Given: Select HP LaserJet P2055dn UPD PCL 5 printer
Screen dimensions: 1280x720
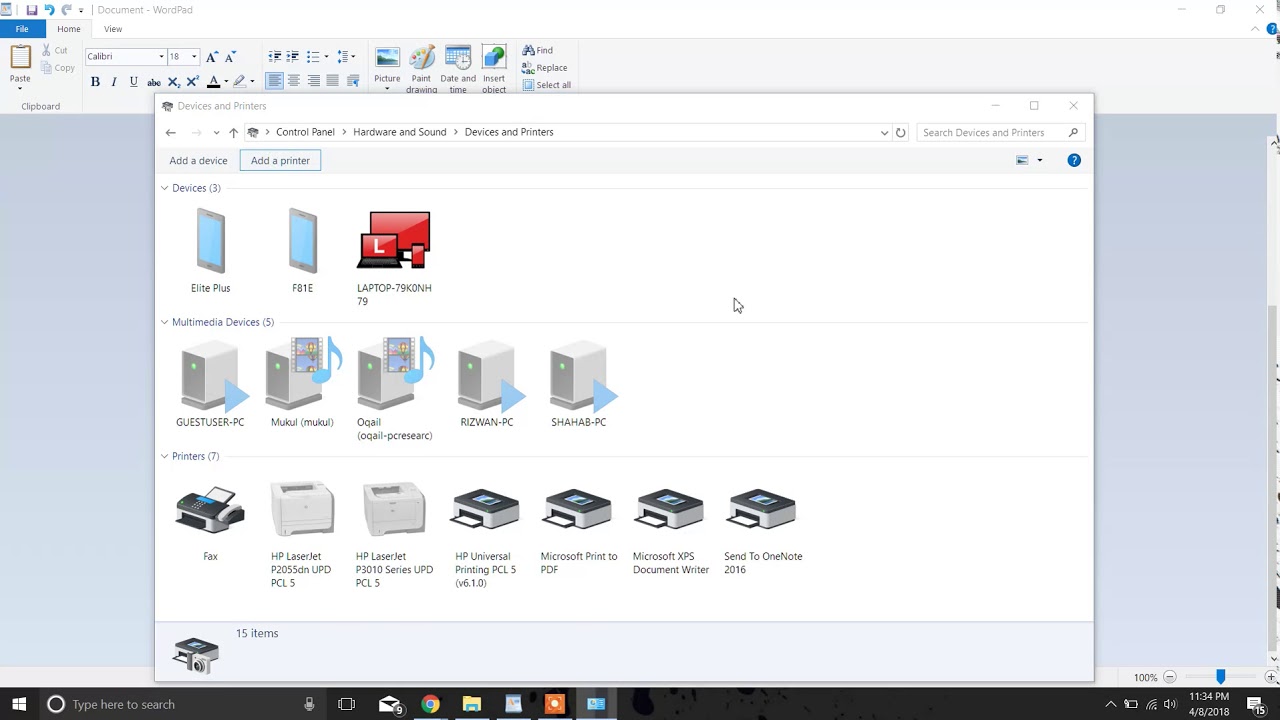Looking at the screenshot, I should (x=302, y=535).
